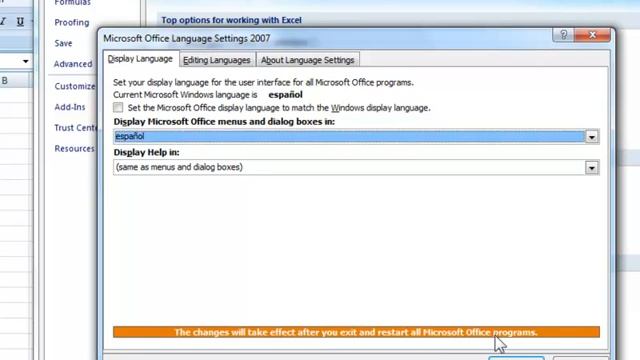
Task: Open the Proofing options category
Action: (x=72, y=22)
